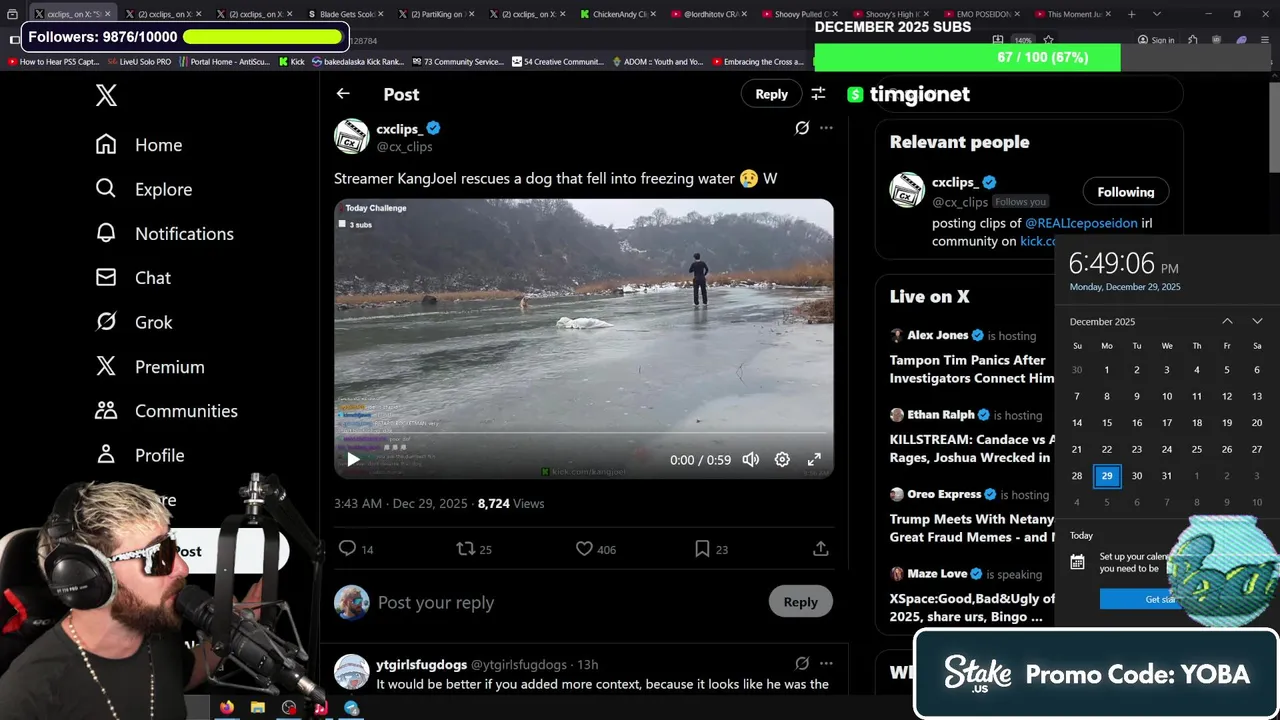
Task: Switch to This Moment Ju tab
Action: click(1072, 14)
